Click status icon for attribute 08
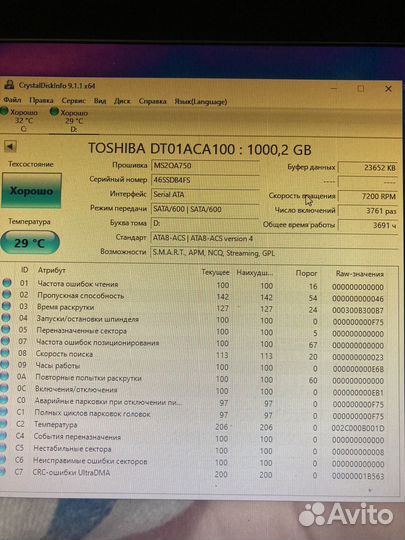 [x=4, y=353]
